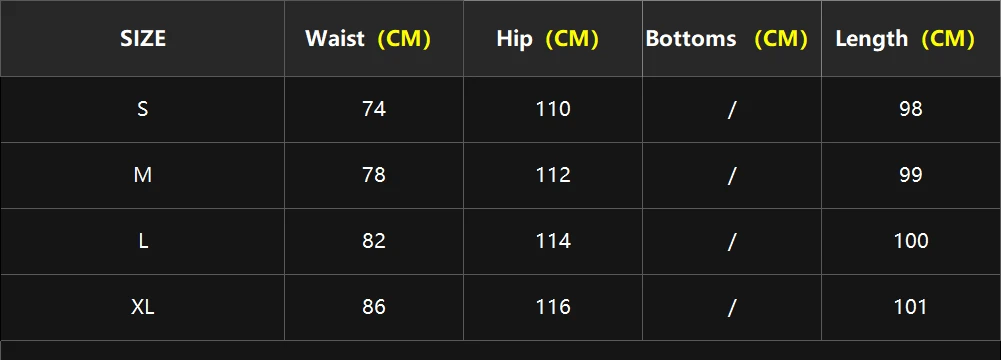Viewport: 1001px width, 360px height.
Task: Click the Hip (CM) column header
Action: pyautogui.click(x=553, y=38)
